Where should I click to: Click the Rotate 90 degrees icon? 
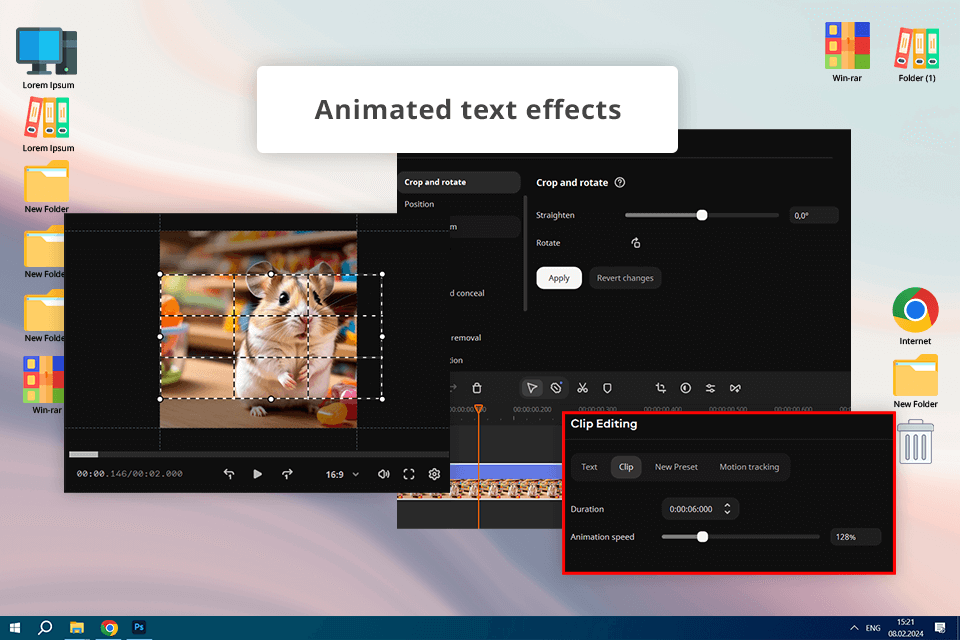click(x=636, y=243)
